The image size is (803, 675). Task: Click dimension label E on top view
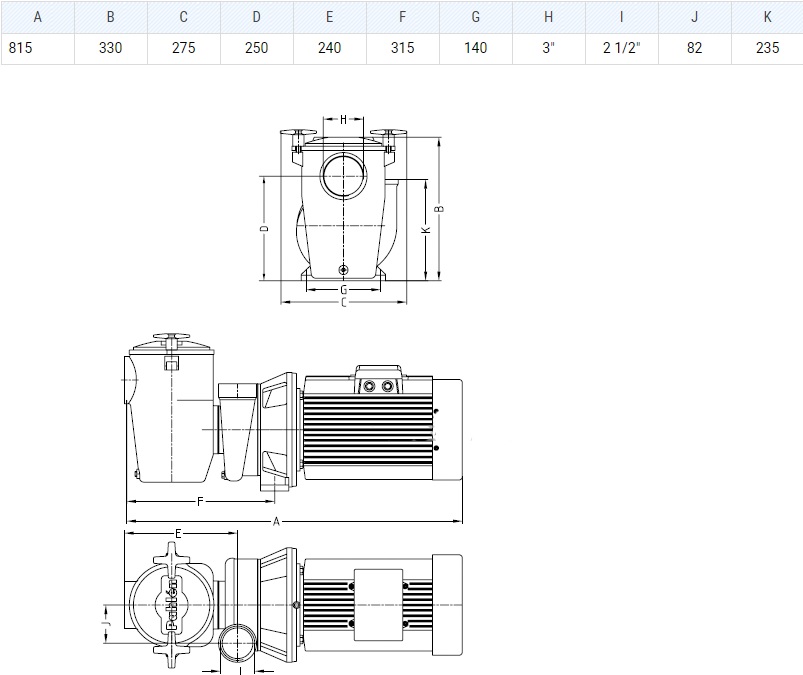[x=177, y=534]
